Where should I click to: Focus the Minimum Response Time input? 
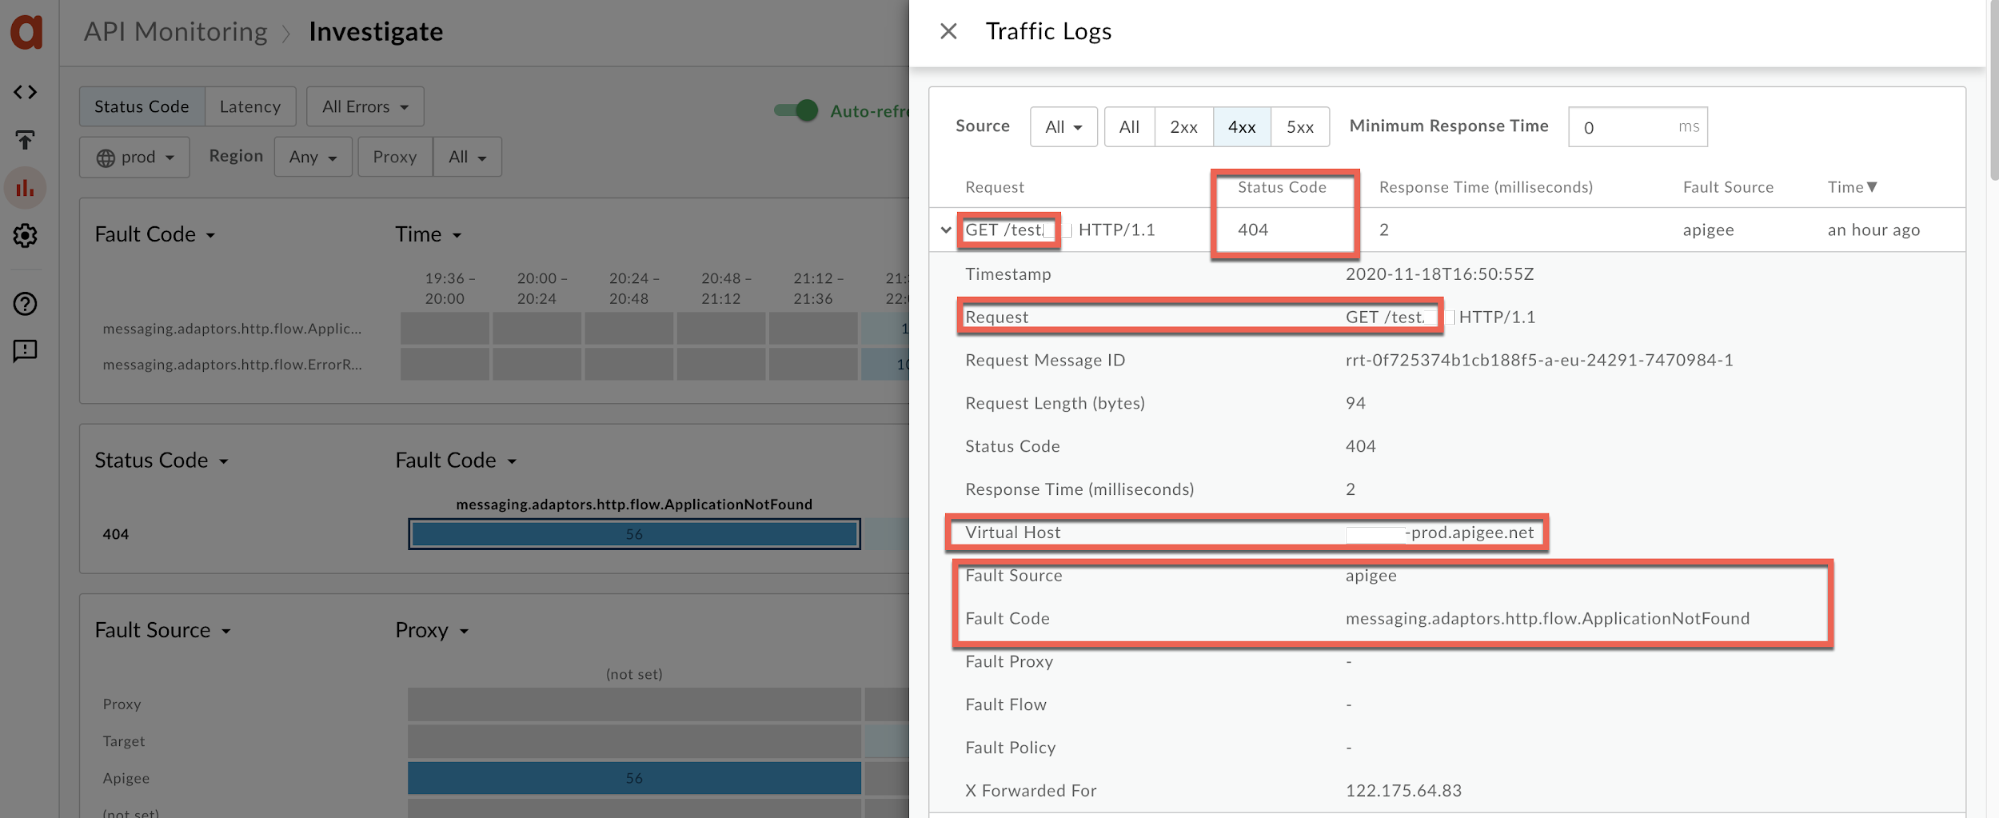click(x=1638, y=127)
